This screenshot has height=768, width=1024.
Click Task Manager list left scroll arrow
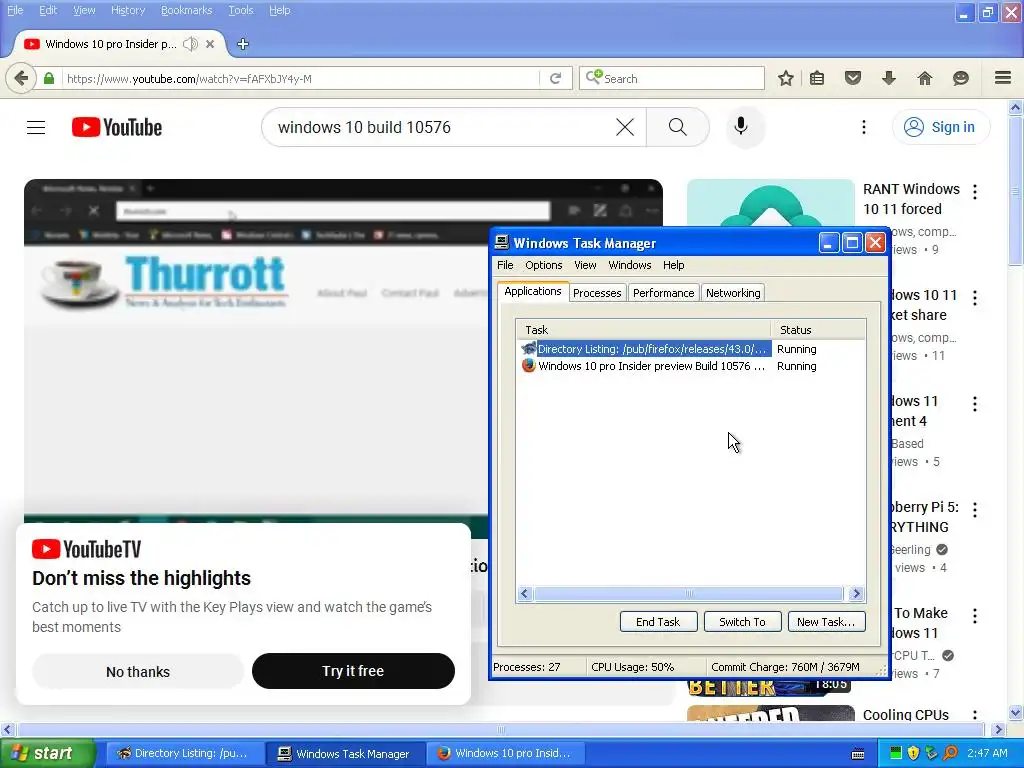pos(524,594)
